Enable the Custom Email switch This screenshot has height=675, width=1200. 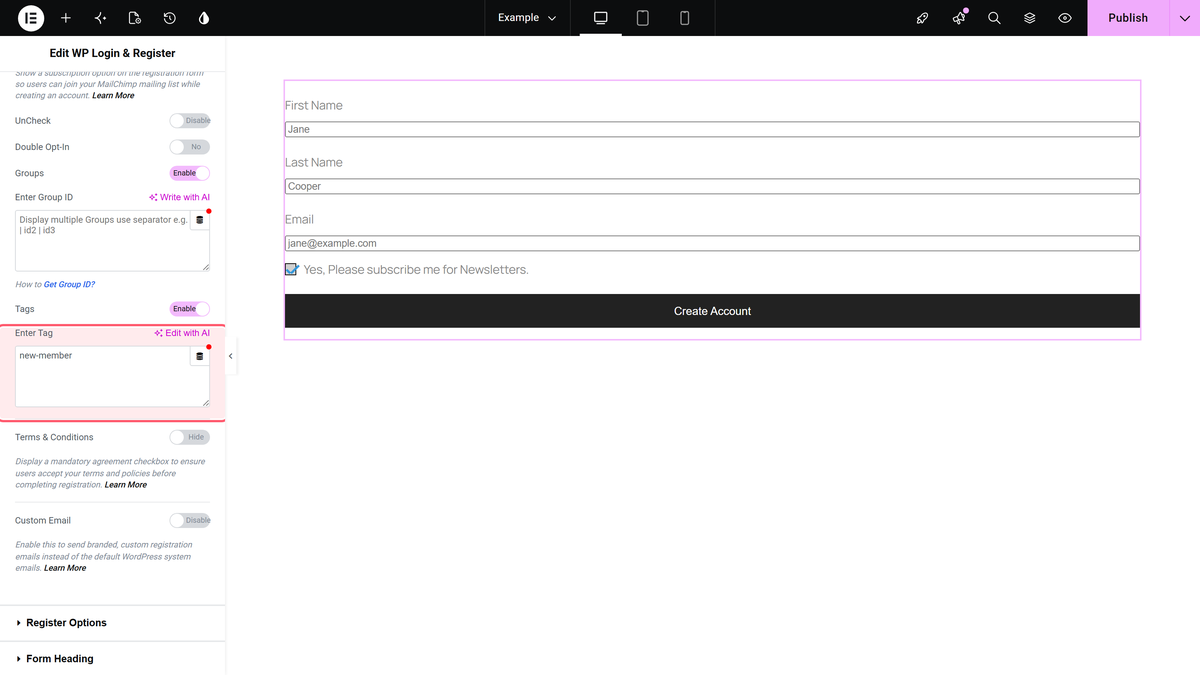click(x=190, y=520)
